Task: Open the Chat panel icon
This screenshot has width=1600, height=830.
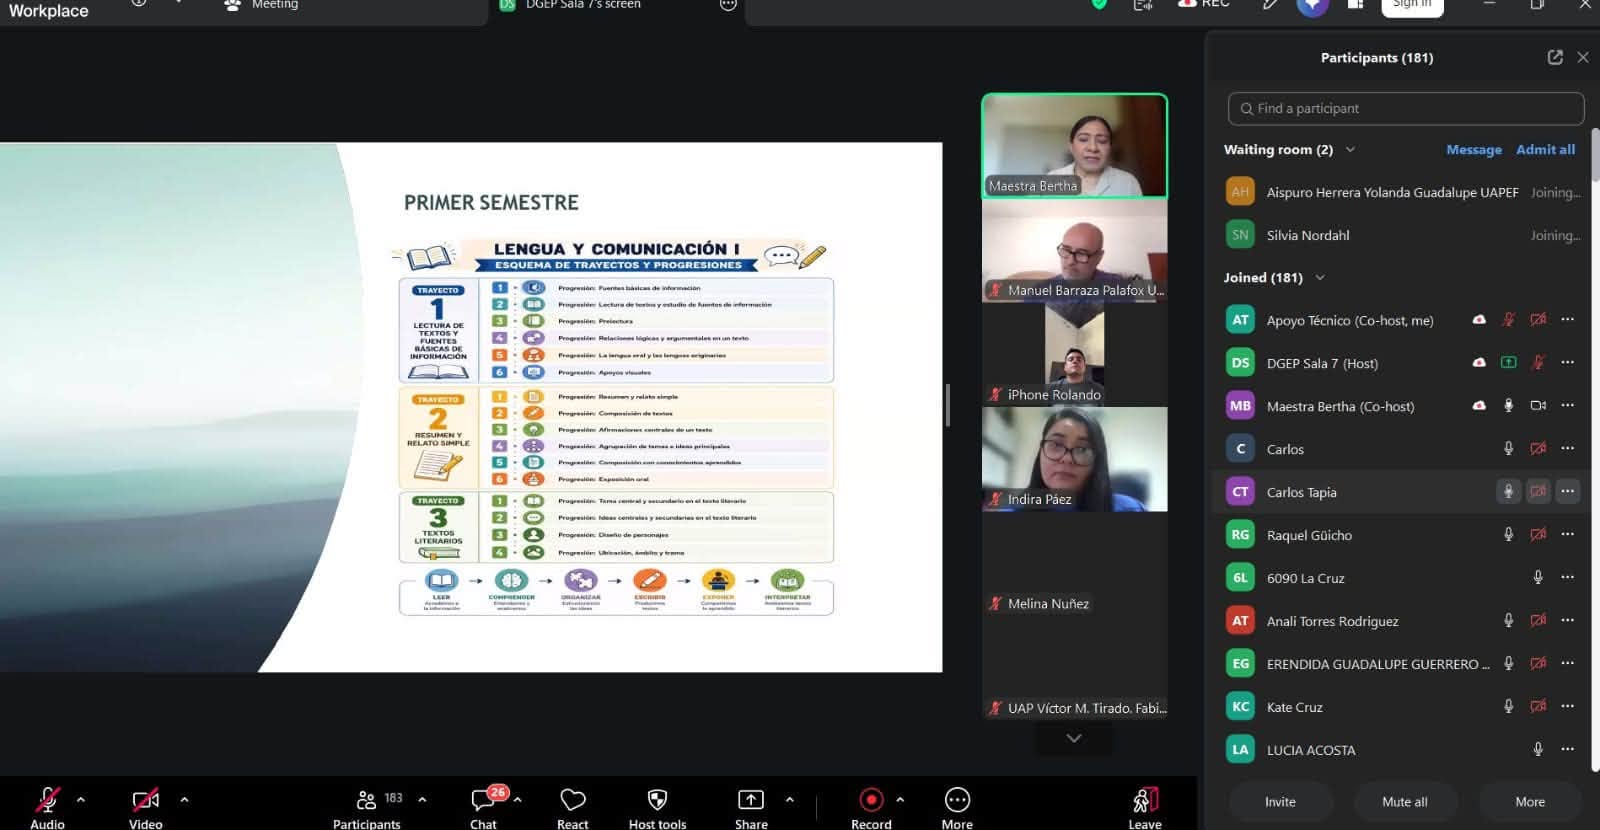Action: [x=483, y=799]
